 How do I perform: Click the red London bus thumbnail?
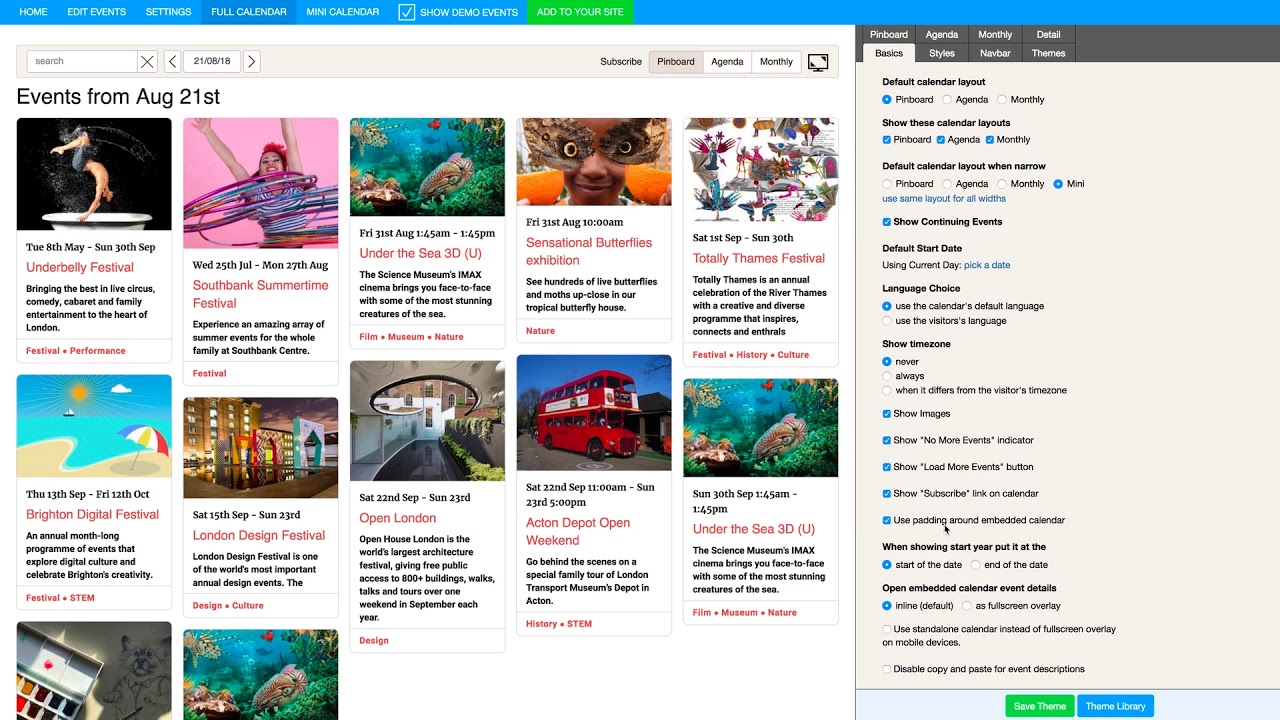pyautogui.click(x=594, y=413)
